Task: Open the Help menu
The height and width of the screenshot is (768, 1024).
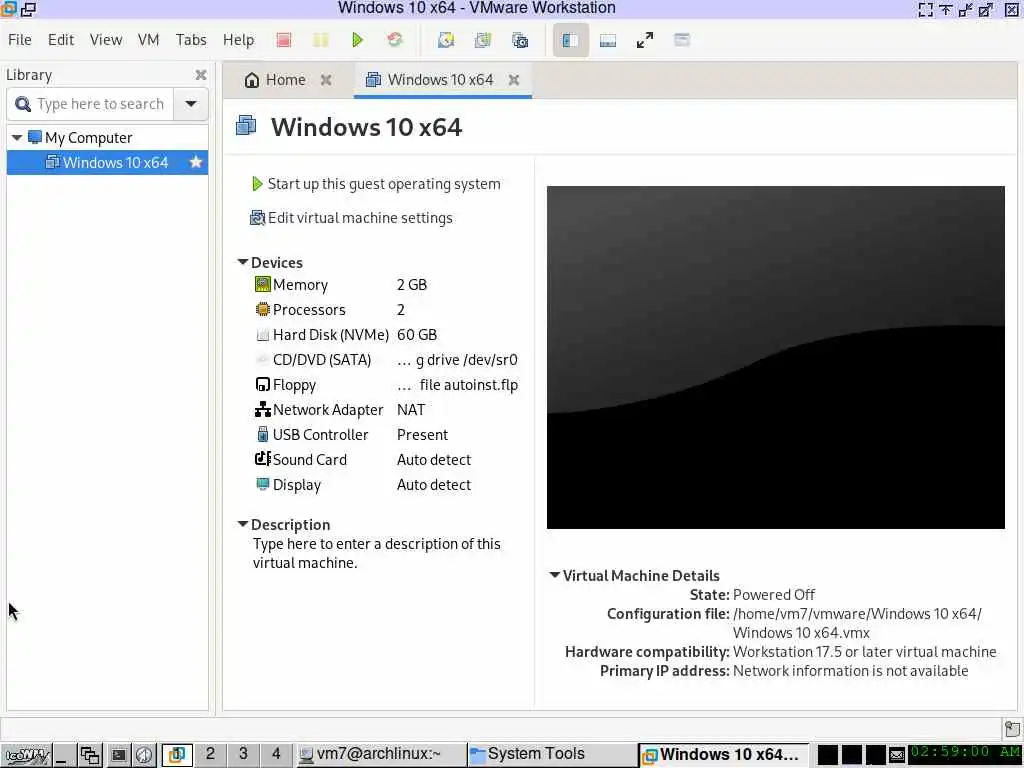Action: tap(238, 40)
